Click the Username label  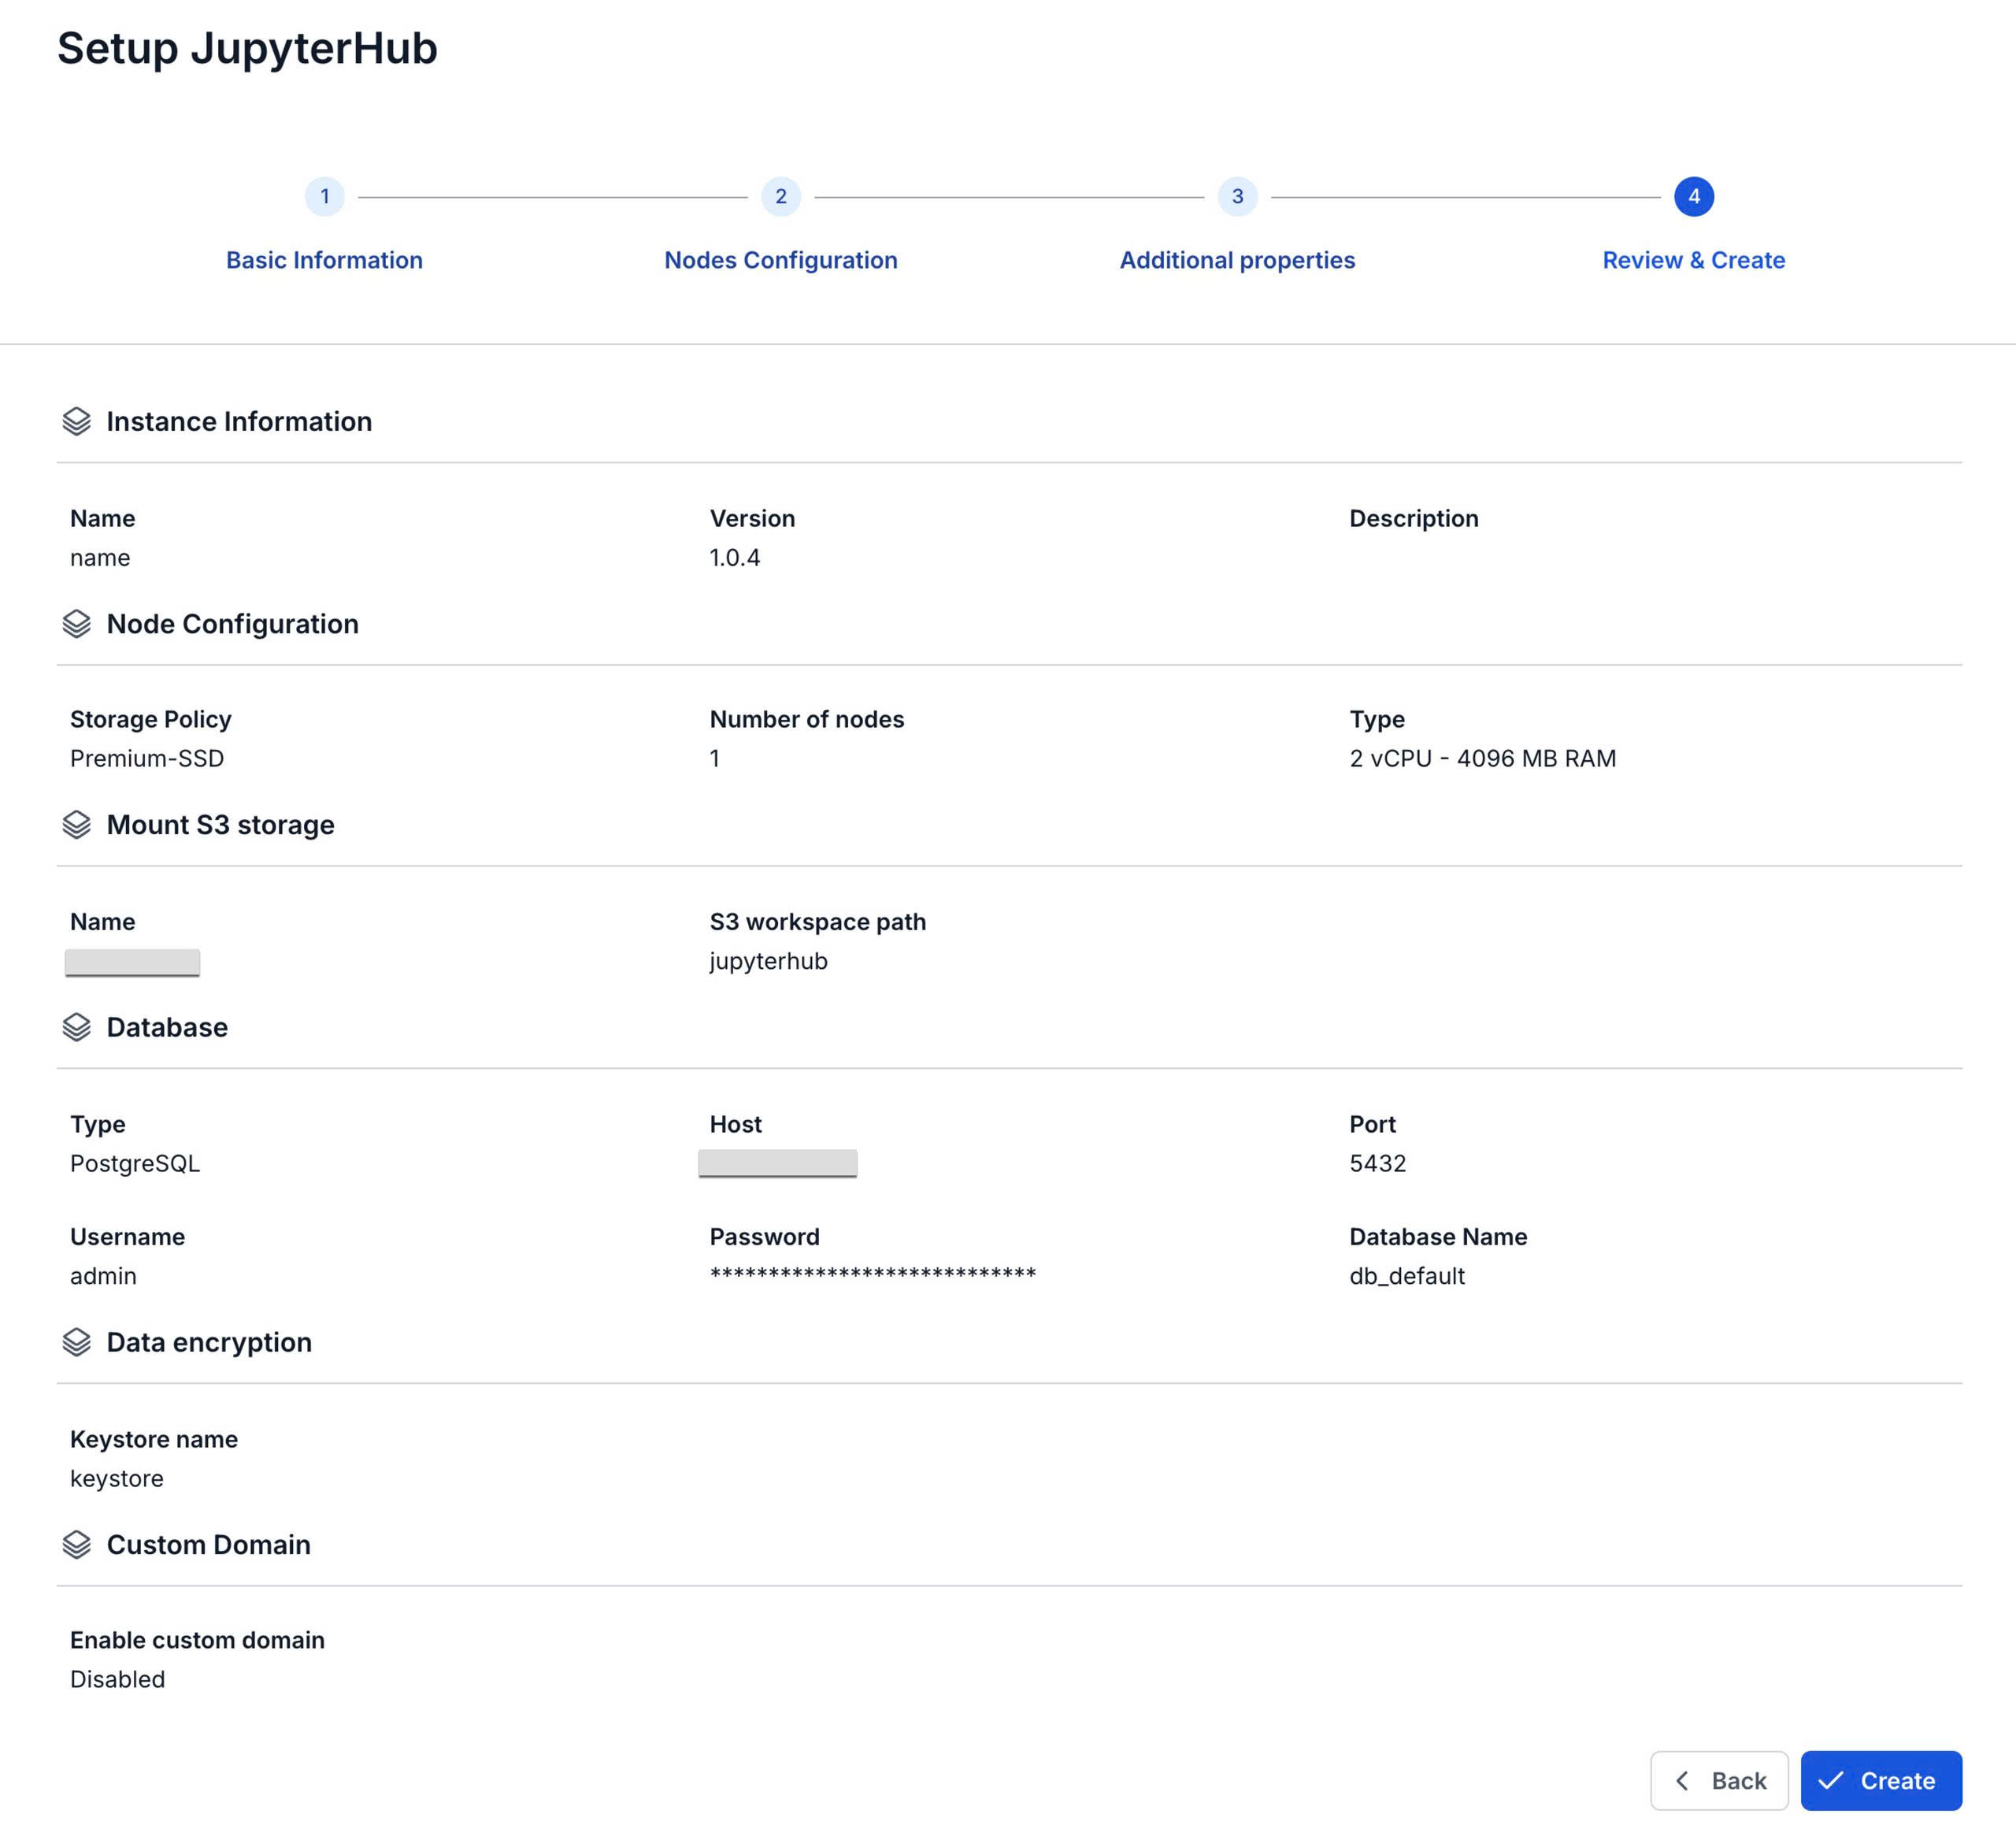128,1237
